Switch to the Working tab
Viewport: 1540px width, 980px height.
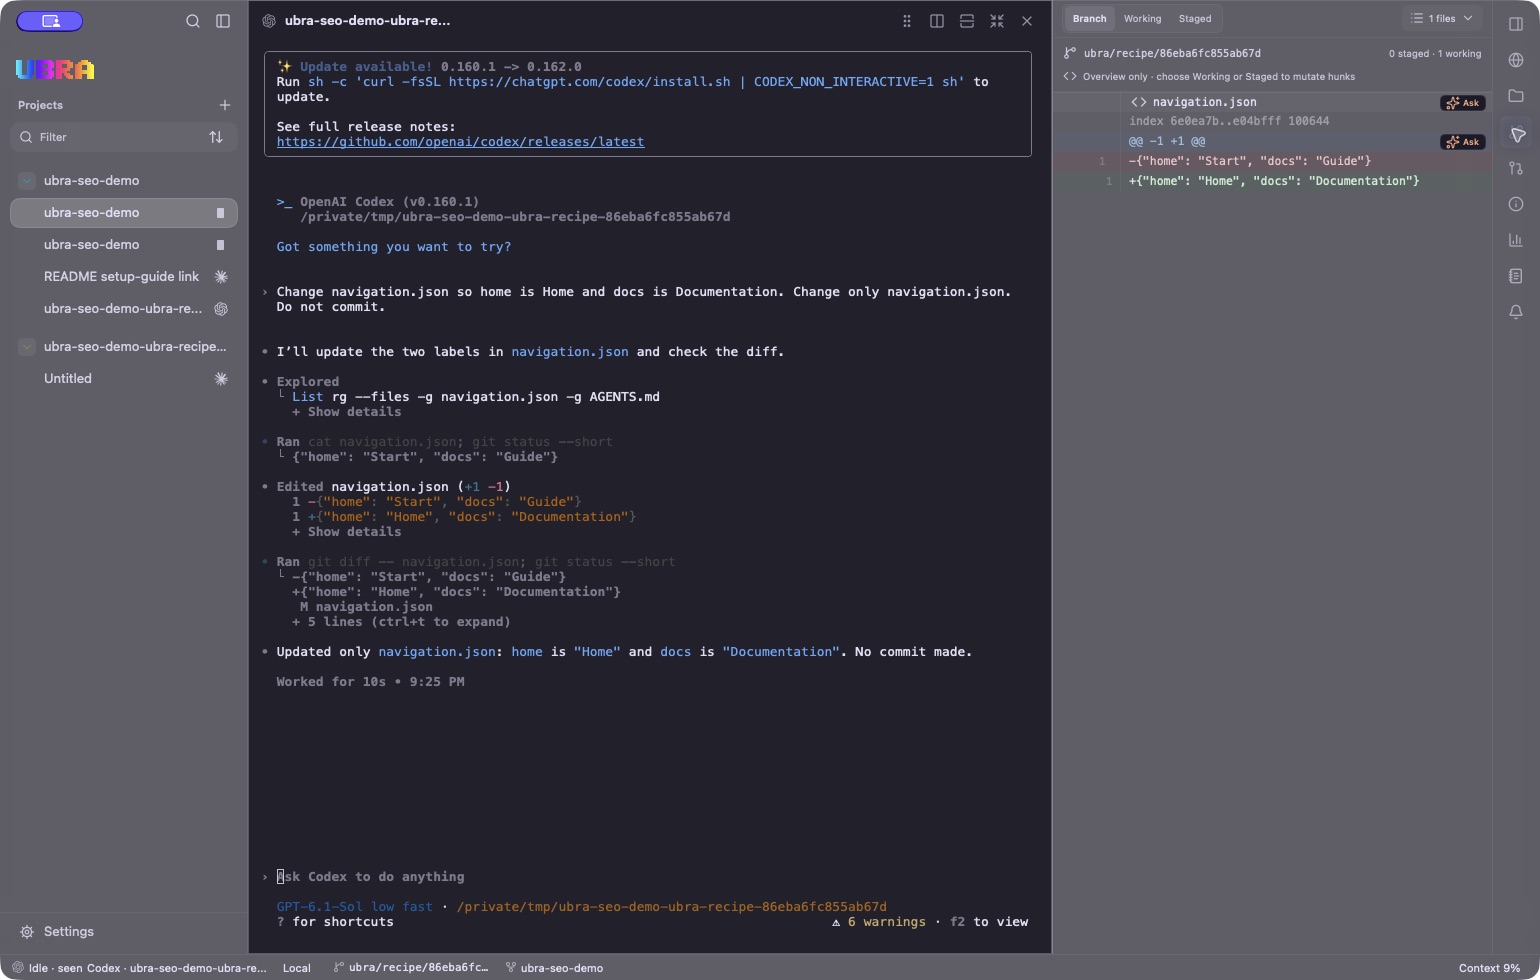pyautogui.click(x=1142, y=19)
